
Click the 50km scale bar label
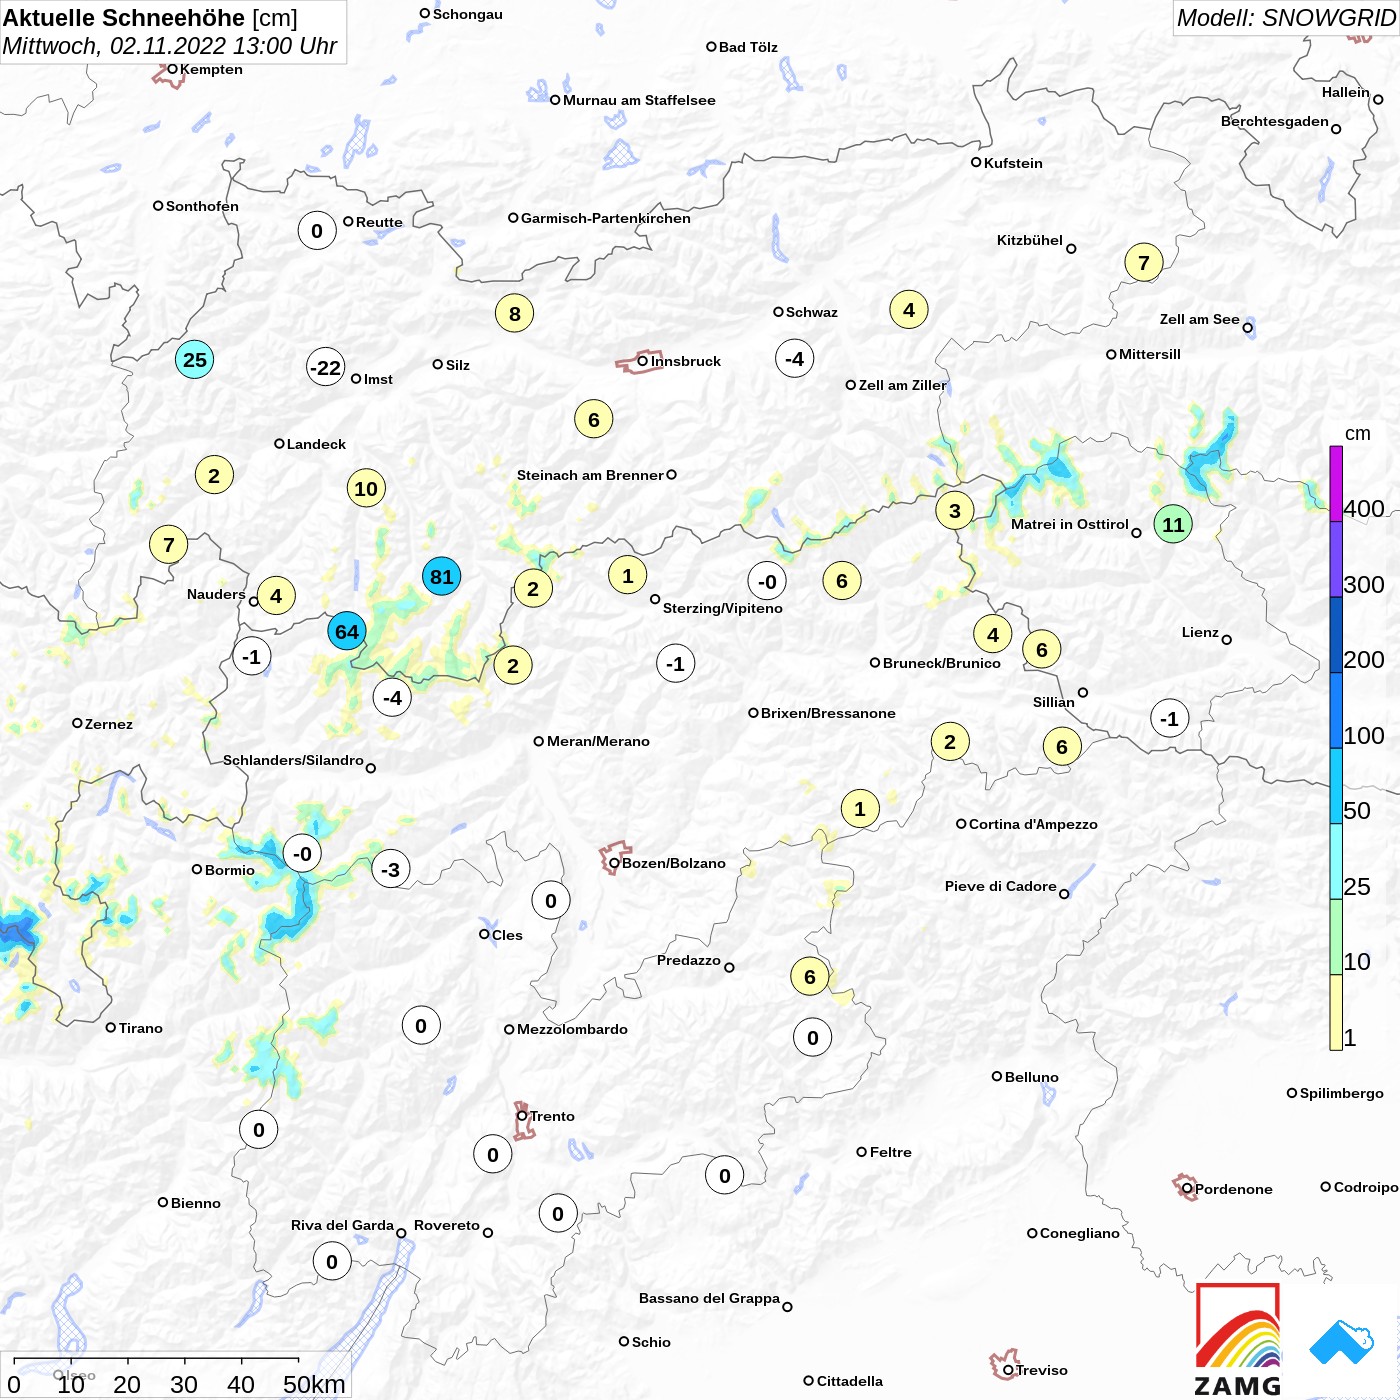coord(314,1384)
